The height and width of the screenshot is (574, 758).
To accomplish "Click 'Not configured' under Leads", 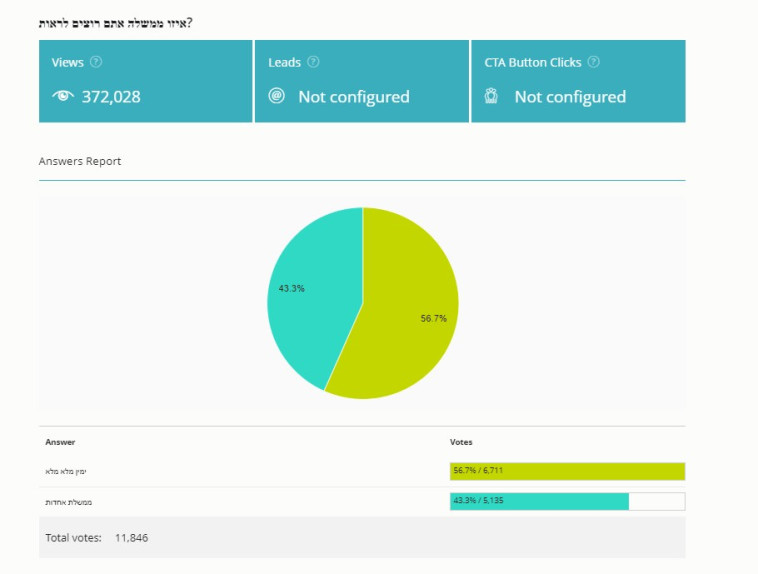I will [x=353, y=97].
